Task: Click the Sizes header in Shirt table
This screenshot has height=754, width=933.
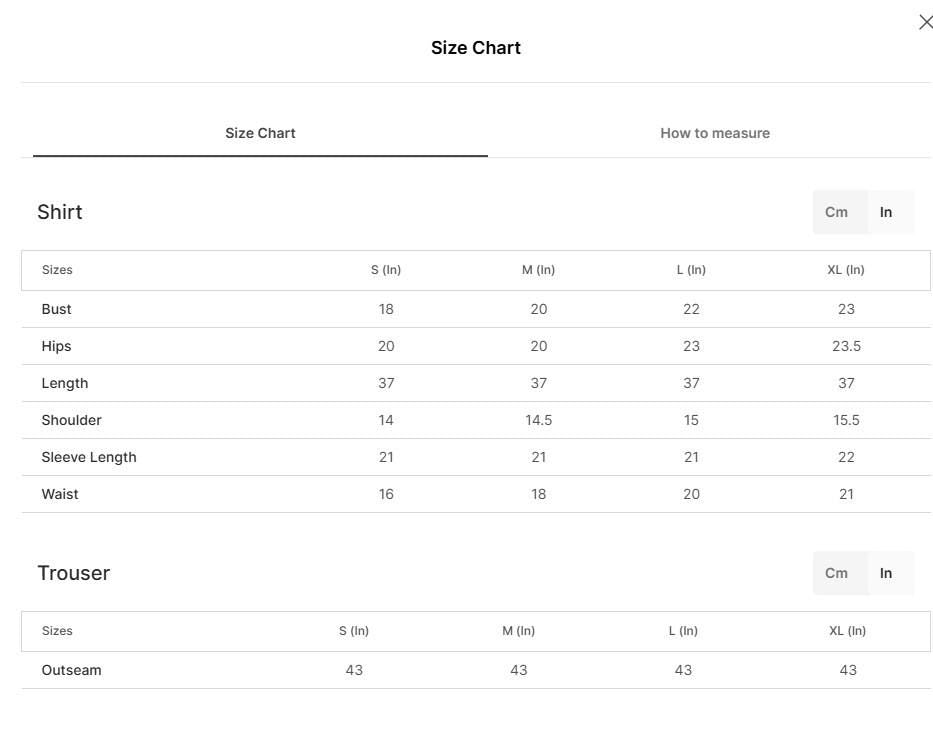Action: [57, 270]
